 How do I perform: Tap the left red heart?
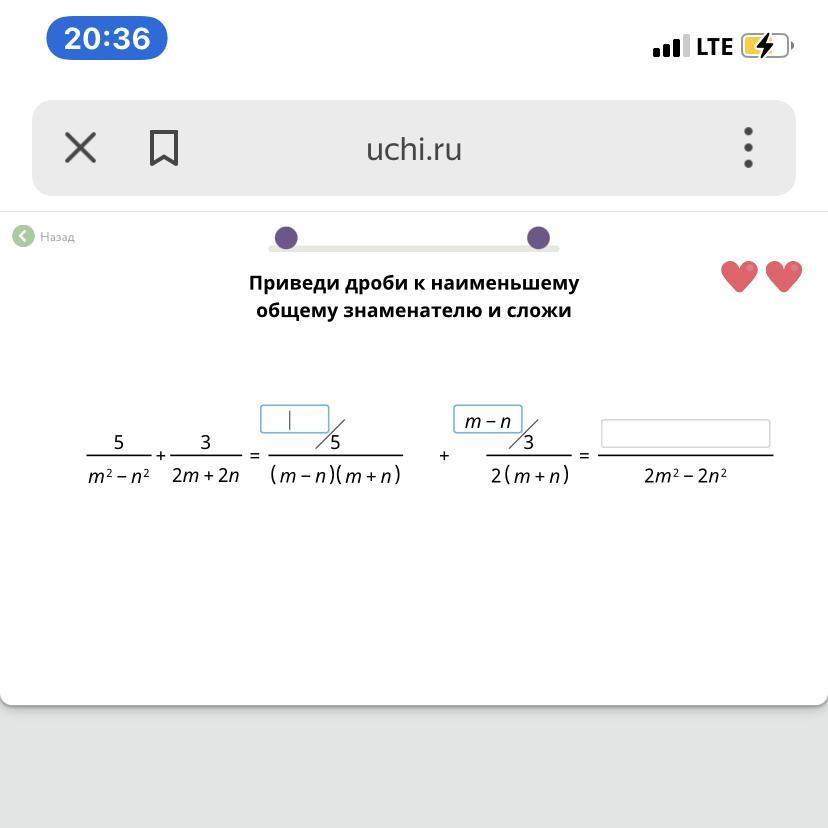click(x=739, y=276)
